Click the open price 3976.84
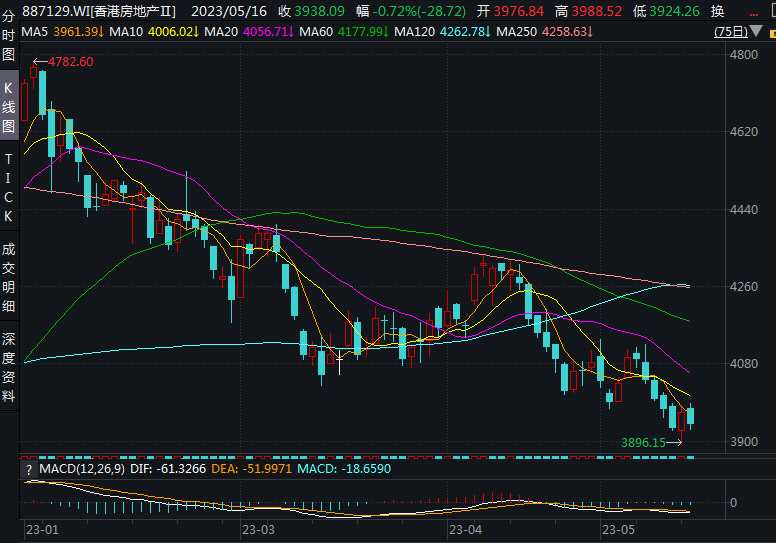Screen dimensions: 776x543 click(518, 11)
